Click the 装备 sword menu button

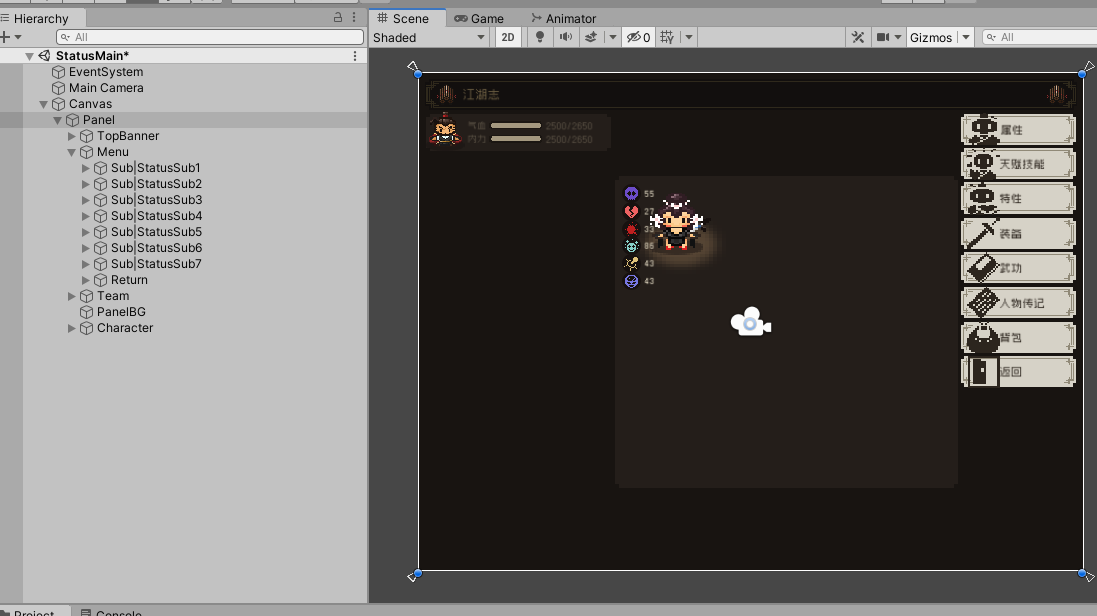pyautogui.click(x=1018, y=233)
